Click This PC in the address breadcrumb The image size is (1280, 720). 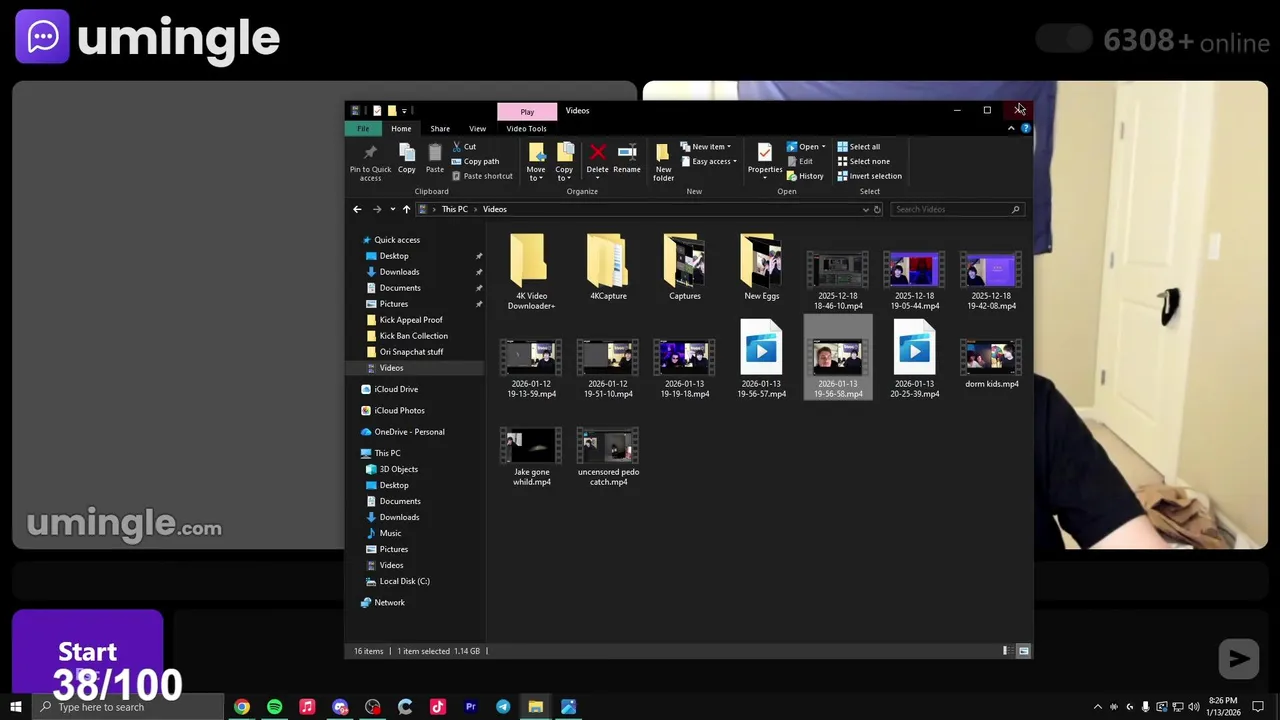[x=455, y=209]
